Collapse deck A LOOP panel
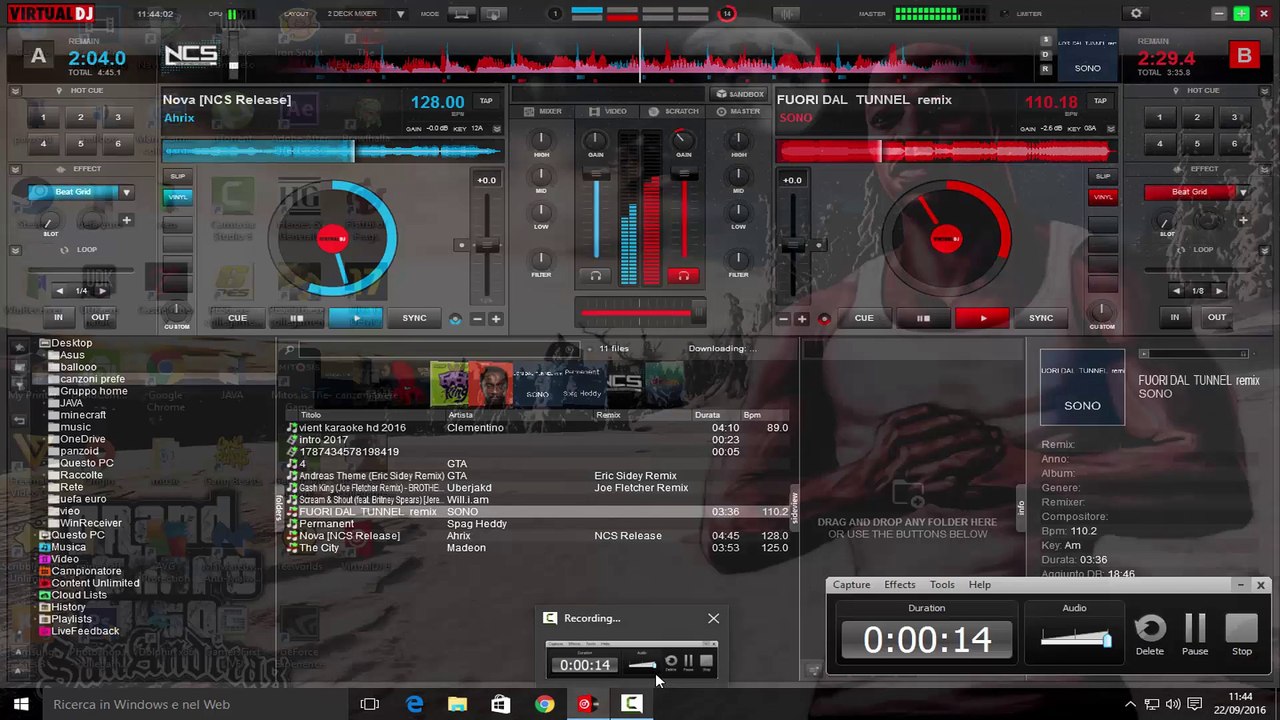Screen dimensions: 1280x720 click(x=14, y=249)
